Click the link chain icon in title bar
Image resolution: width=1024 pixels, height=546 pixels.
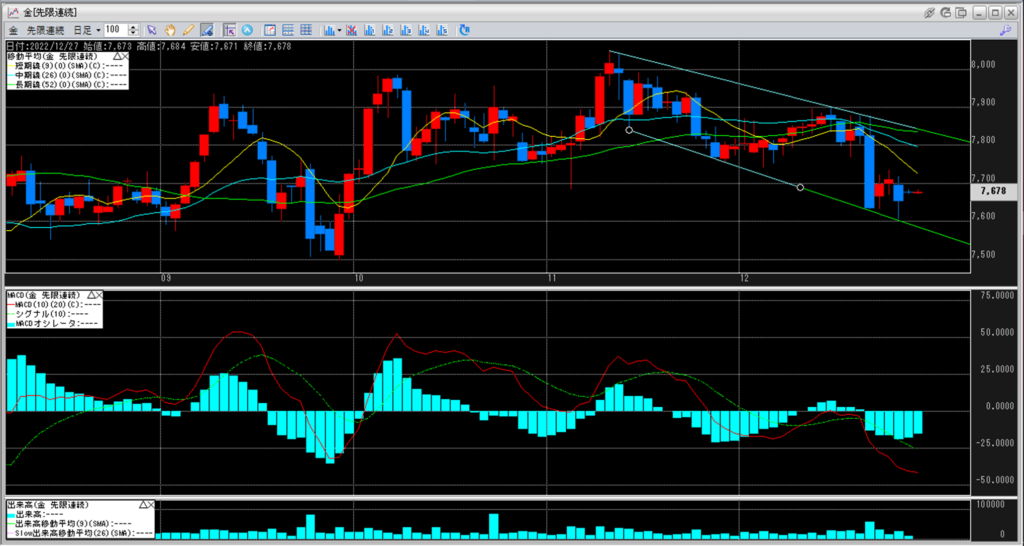click(931, 12)
